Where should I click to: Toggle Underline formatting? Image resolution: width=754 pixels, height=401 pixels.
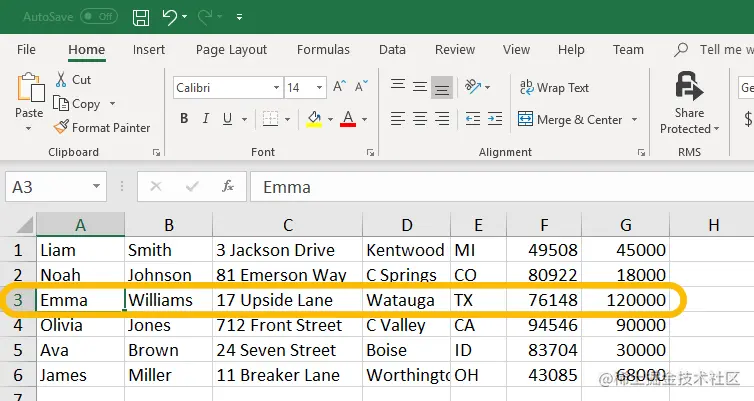(x=227, y=118)
